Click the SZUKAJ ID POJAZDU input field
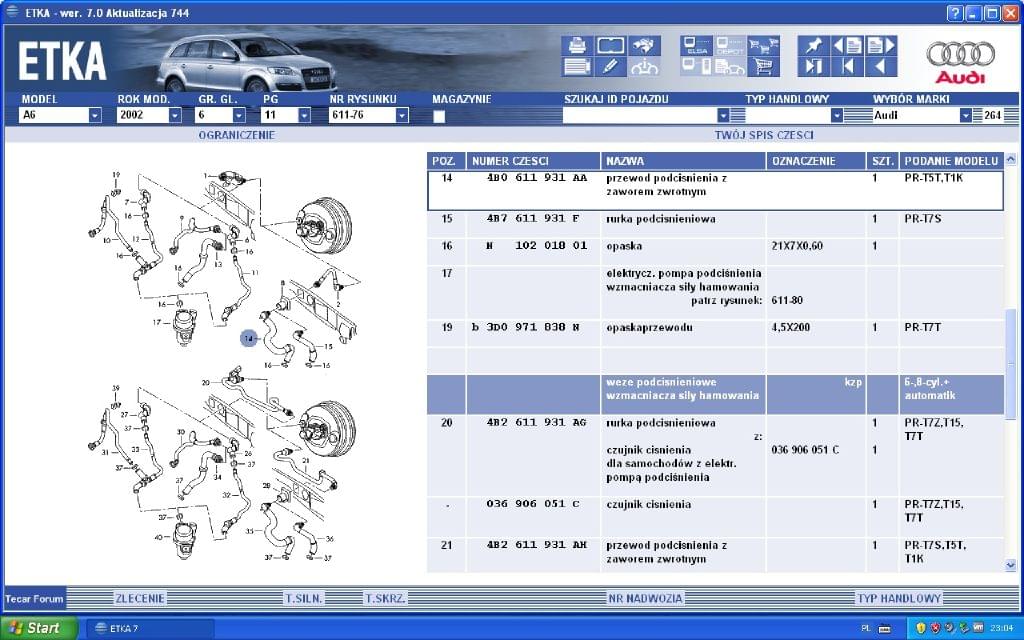 [x=639, y=116]
